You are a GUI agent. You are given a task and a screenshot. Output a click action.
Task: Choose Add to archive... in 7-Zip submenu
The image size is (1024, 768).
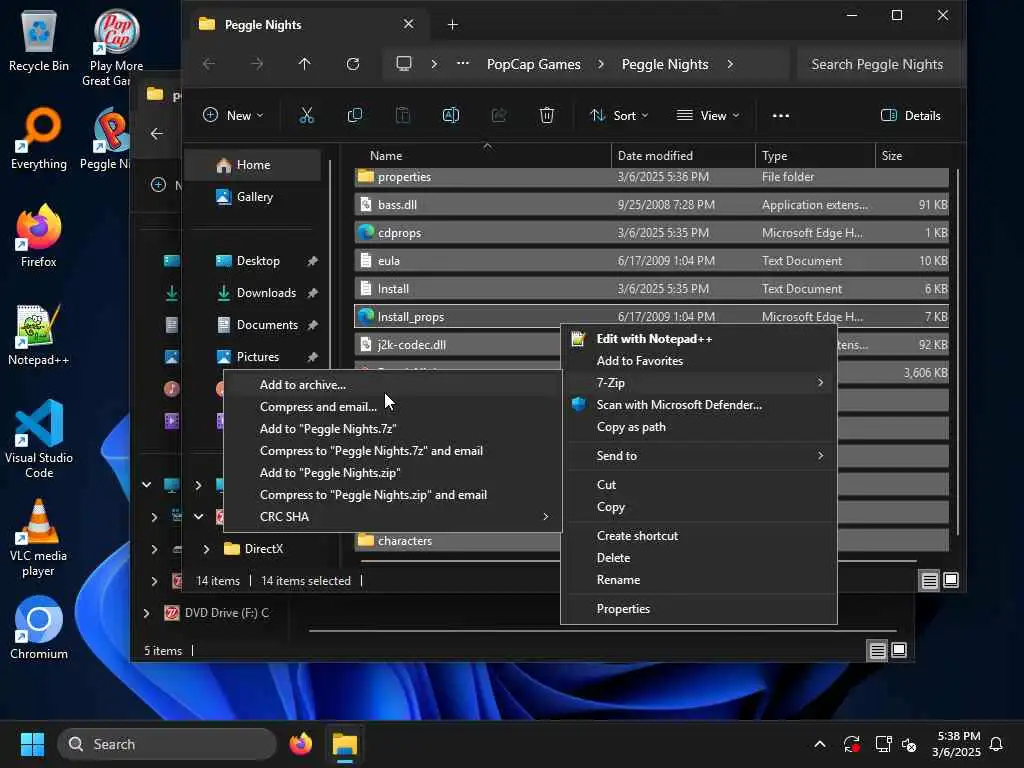(x=392, y=385)
